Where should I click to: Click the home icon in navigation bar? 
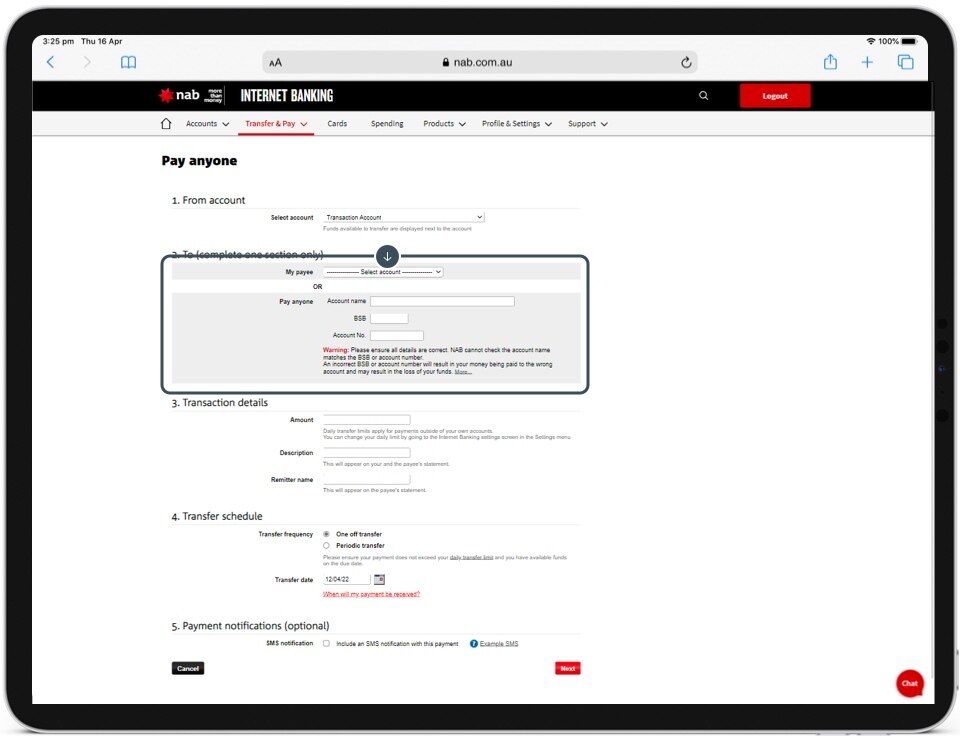(166, 124)
